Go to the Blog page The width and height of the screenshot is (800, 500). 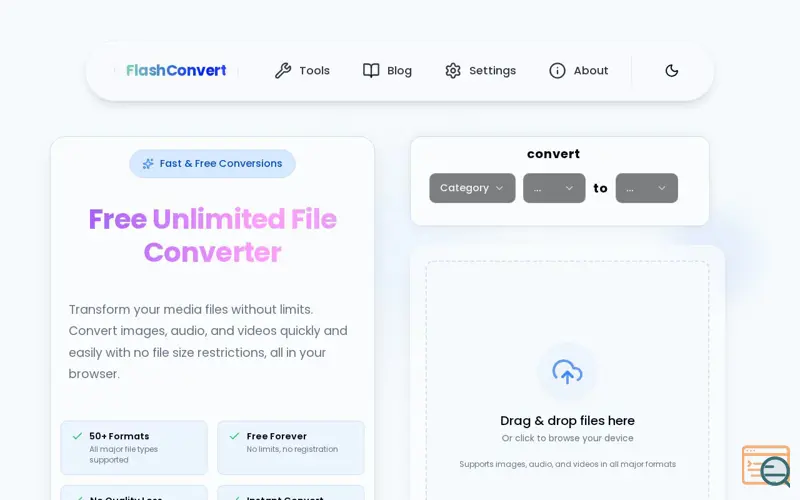tap(387, 70)
